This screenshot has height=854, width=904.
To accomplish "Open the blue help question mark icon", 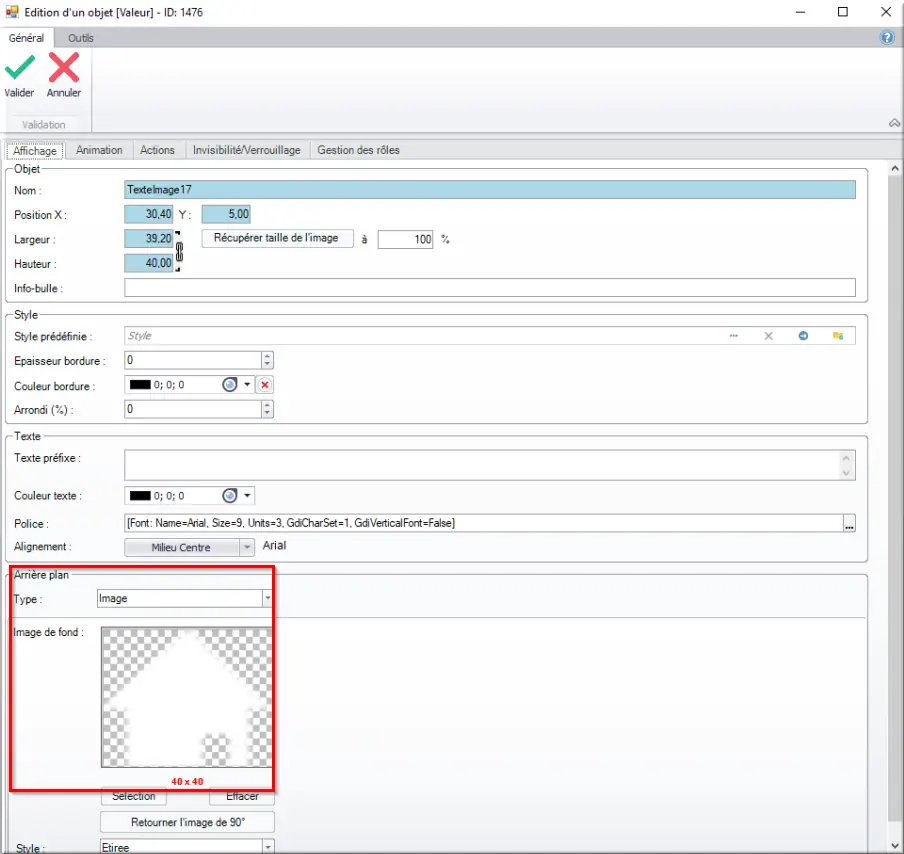I will click(887, 38).
